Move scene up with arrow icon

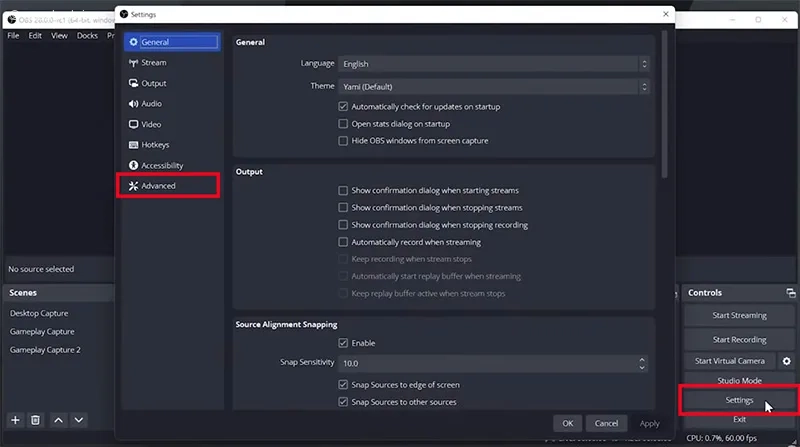59,420
